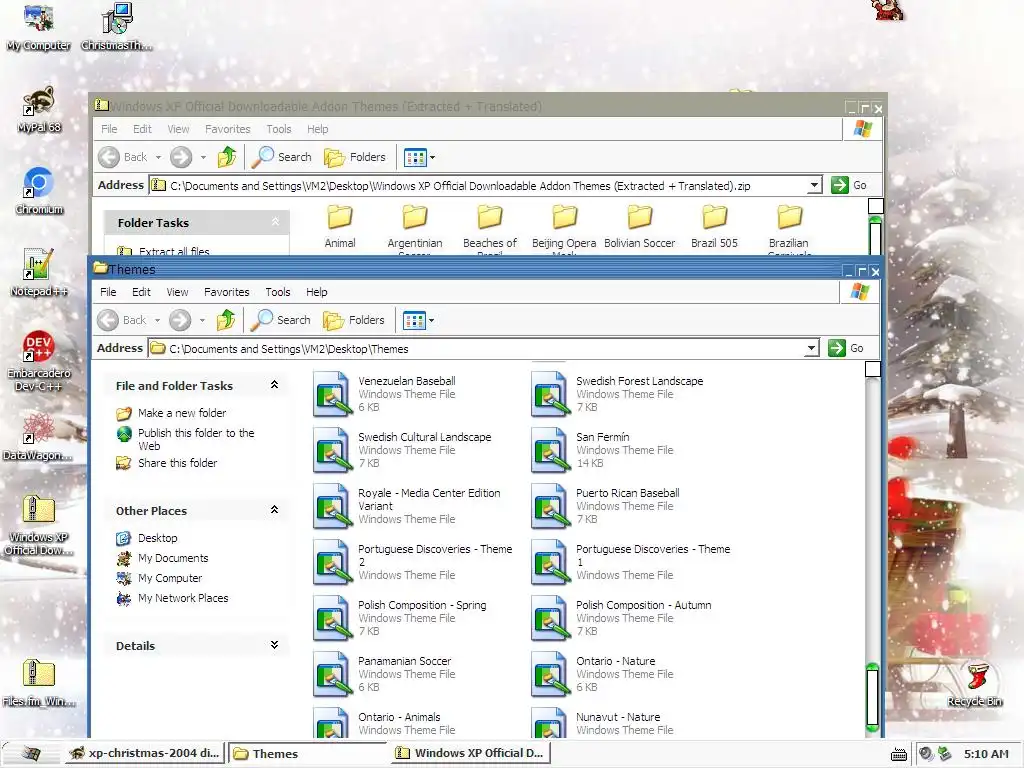Select Beijing Opera folder in zip window
The width and height of the screenshot is (1024, 768).
point(564,229)
